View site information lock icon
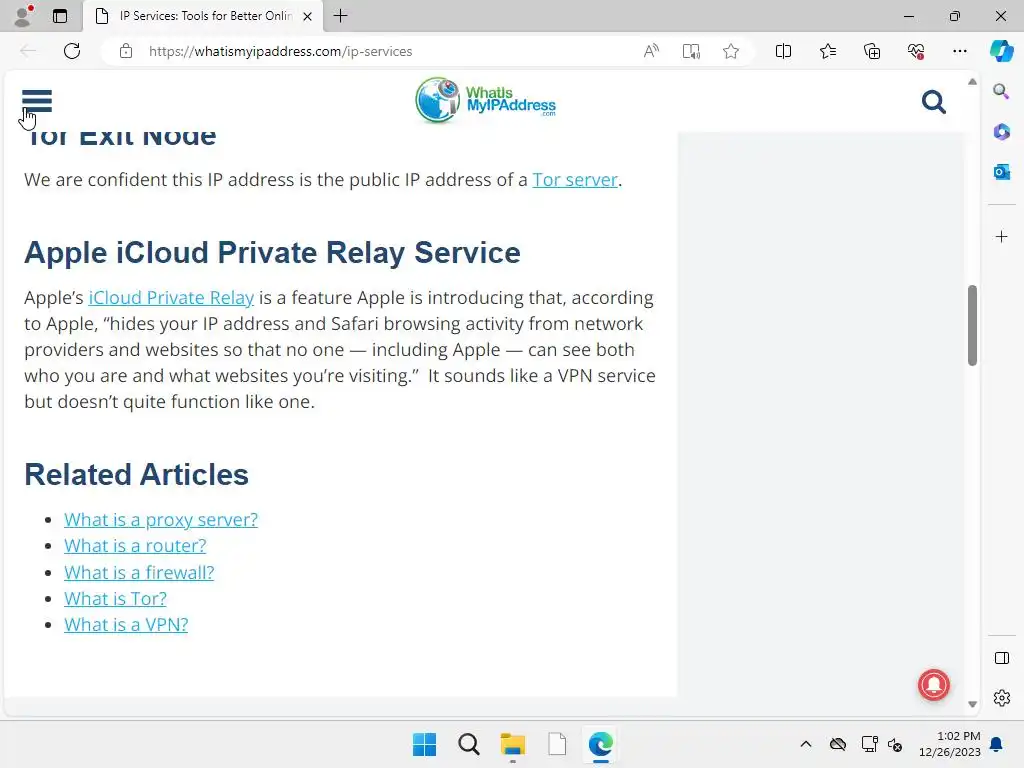This screenshot has height=768, width=1024. coord(126,51)
